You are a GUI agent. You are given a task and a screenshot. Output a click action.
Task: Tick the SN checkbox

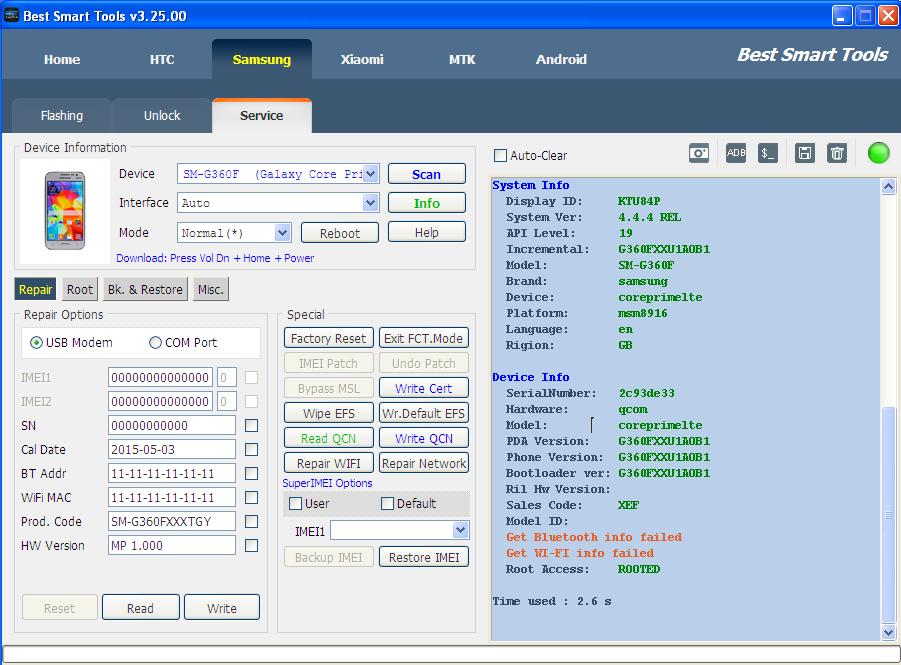coord(251,425)
